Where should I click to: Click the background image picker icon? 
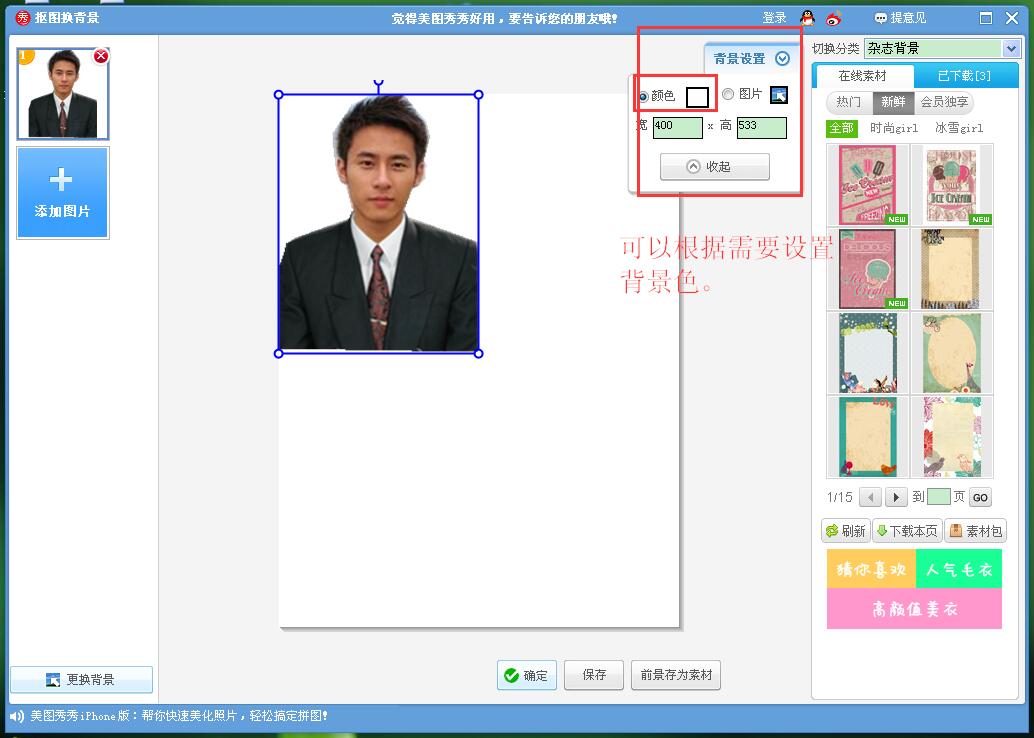pos(779,95)
